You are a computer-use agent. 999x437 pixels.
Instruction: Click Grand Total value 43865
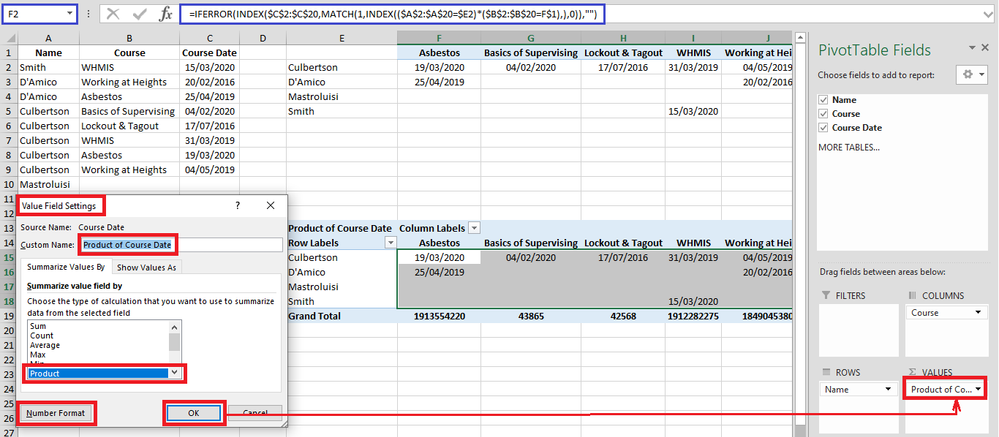(x=530, y=316)
